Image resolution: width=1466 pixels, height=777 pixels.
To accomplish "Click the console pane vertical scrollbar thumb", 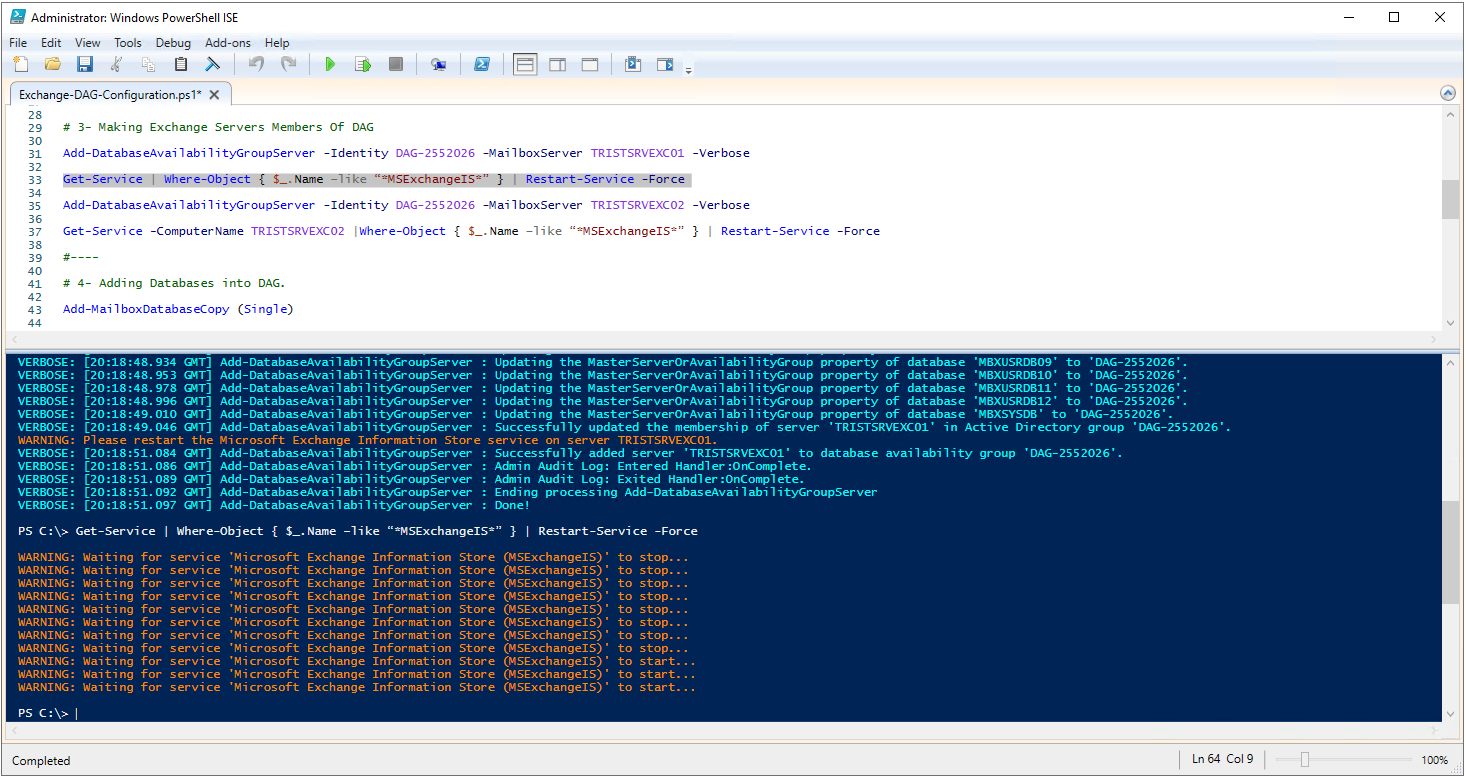I will (x=1449, y=552).
